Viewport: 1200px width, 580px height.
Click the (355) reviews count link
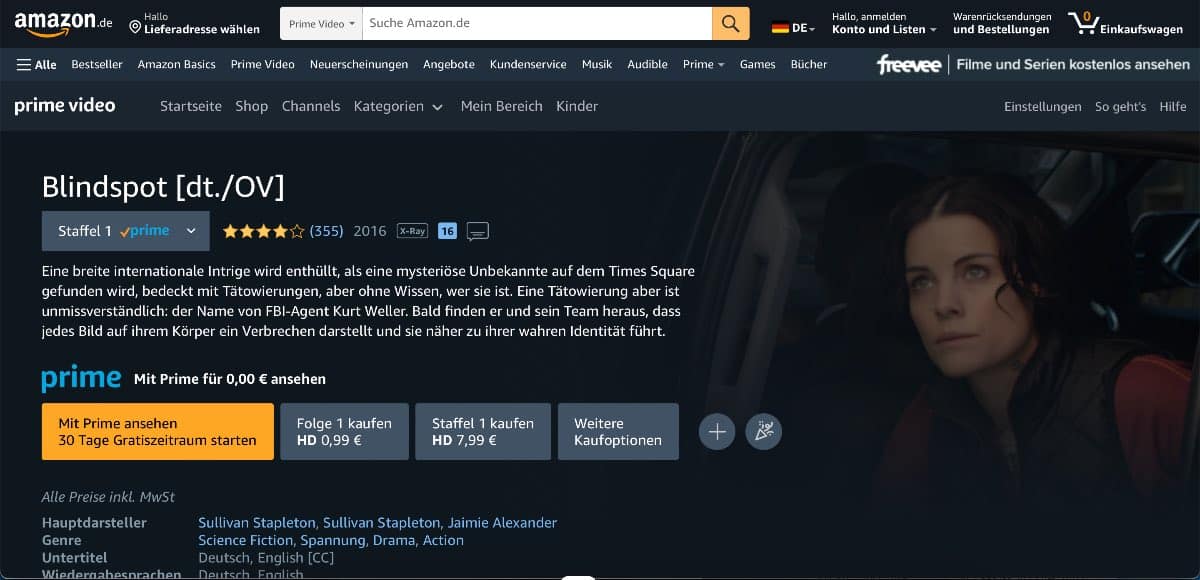(326, 231)
